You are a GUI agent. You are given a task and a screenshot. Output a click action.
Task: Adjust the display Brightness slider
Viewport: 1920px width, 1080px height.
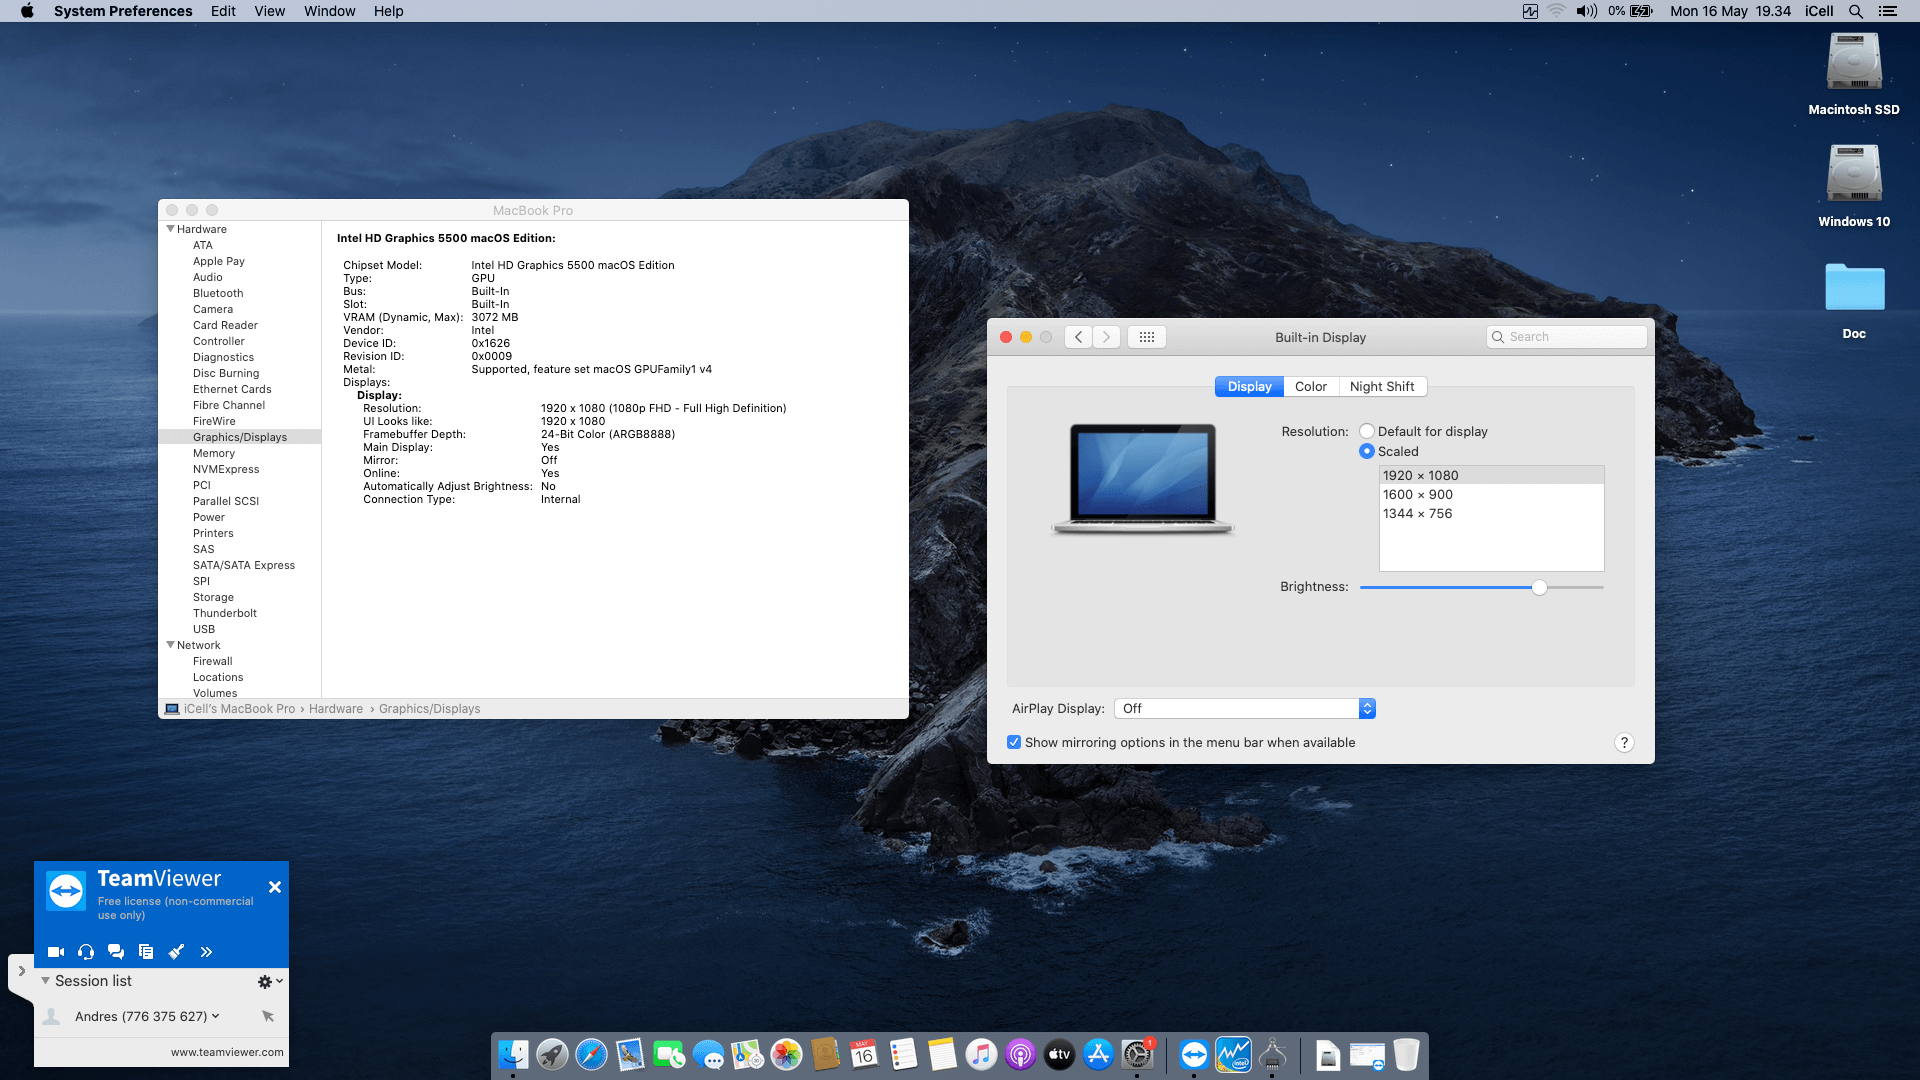pyautogui.click(x=1539, y=588)
